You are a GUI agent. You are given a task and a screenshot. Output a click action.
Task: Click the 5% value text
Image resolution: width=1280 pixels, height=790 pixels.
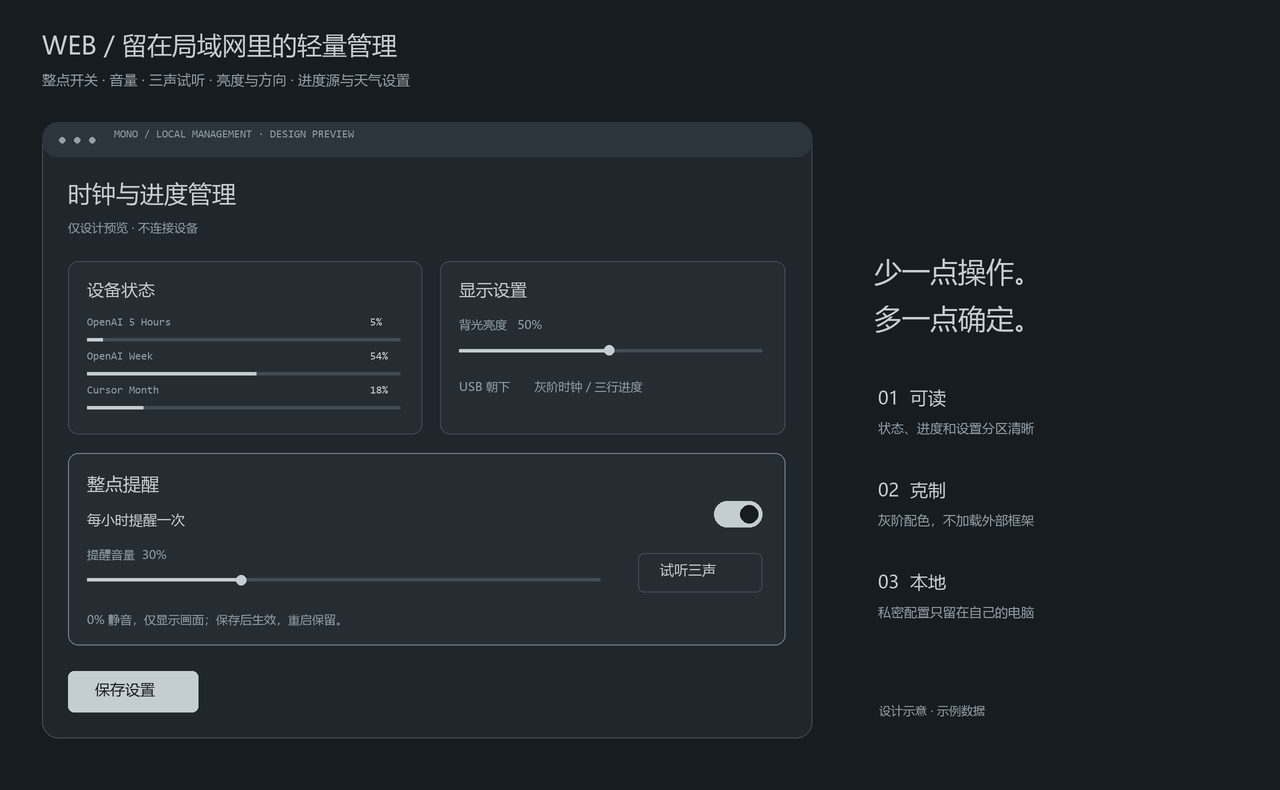pos(376,322)
